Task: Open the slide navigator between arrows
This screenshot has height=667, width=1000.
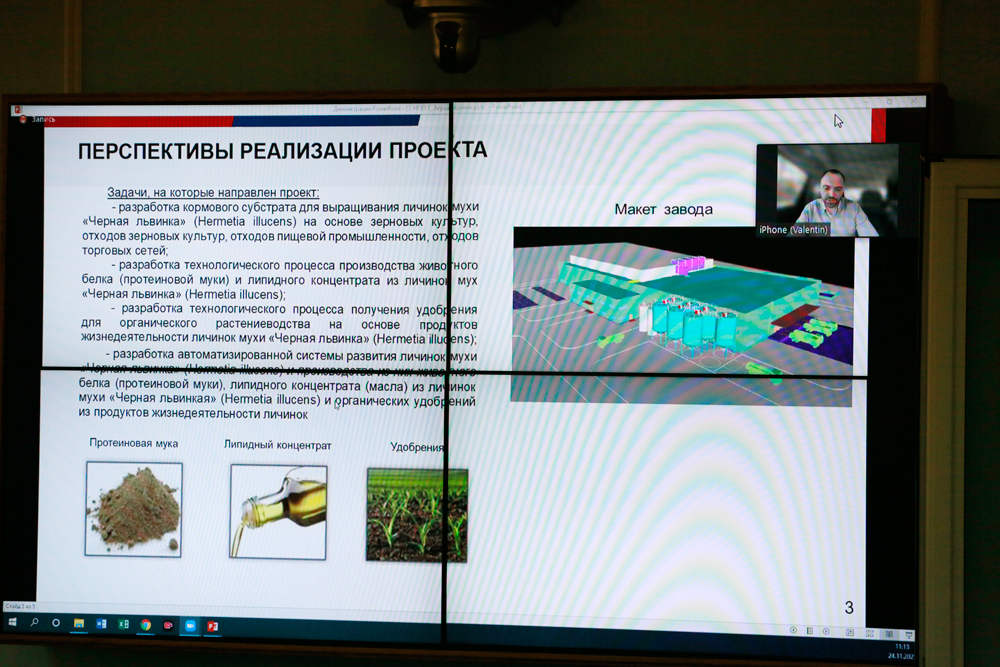Action: [808, 631]
